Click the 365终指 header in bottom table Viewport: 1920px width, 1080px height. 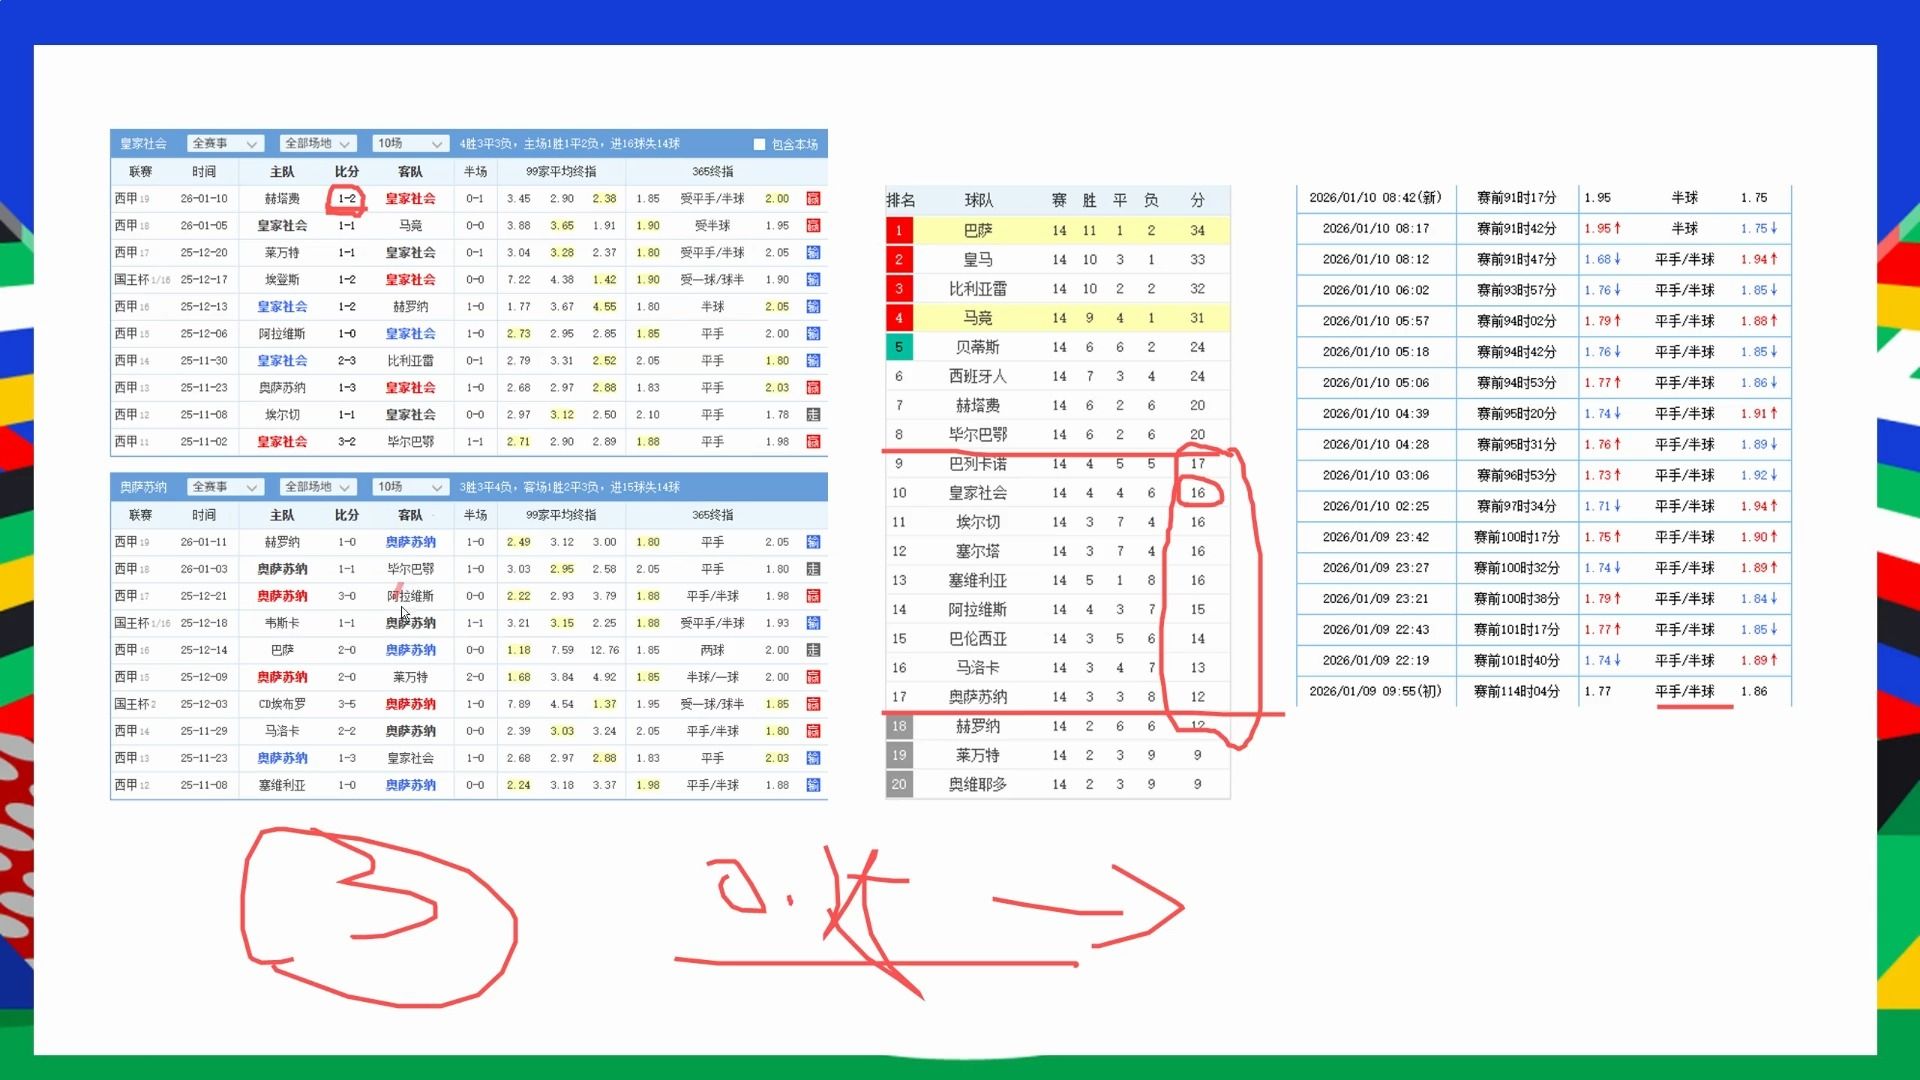click(x=712, y=515)
